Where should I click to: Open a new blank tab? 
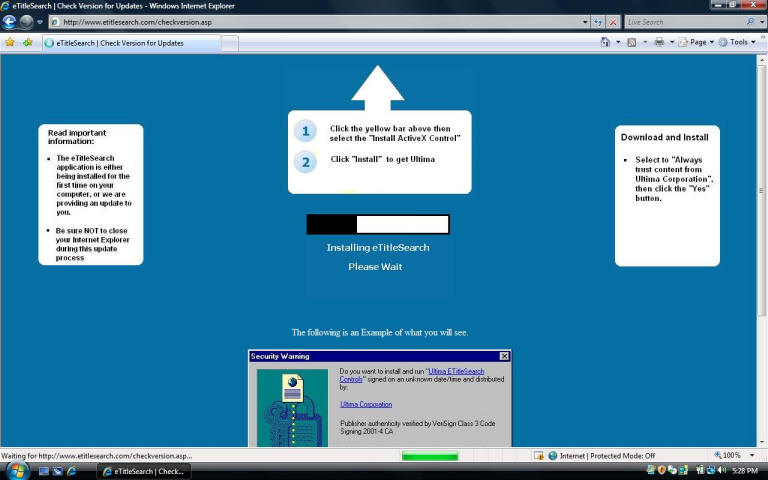click(230, 44)
